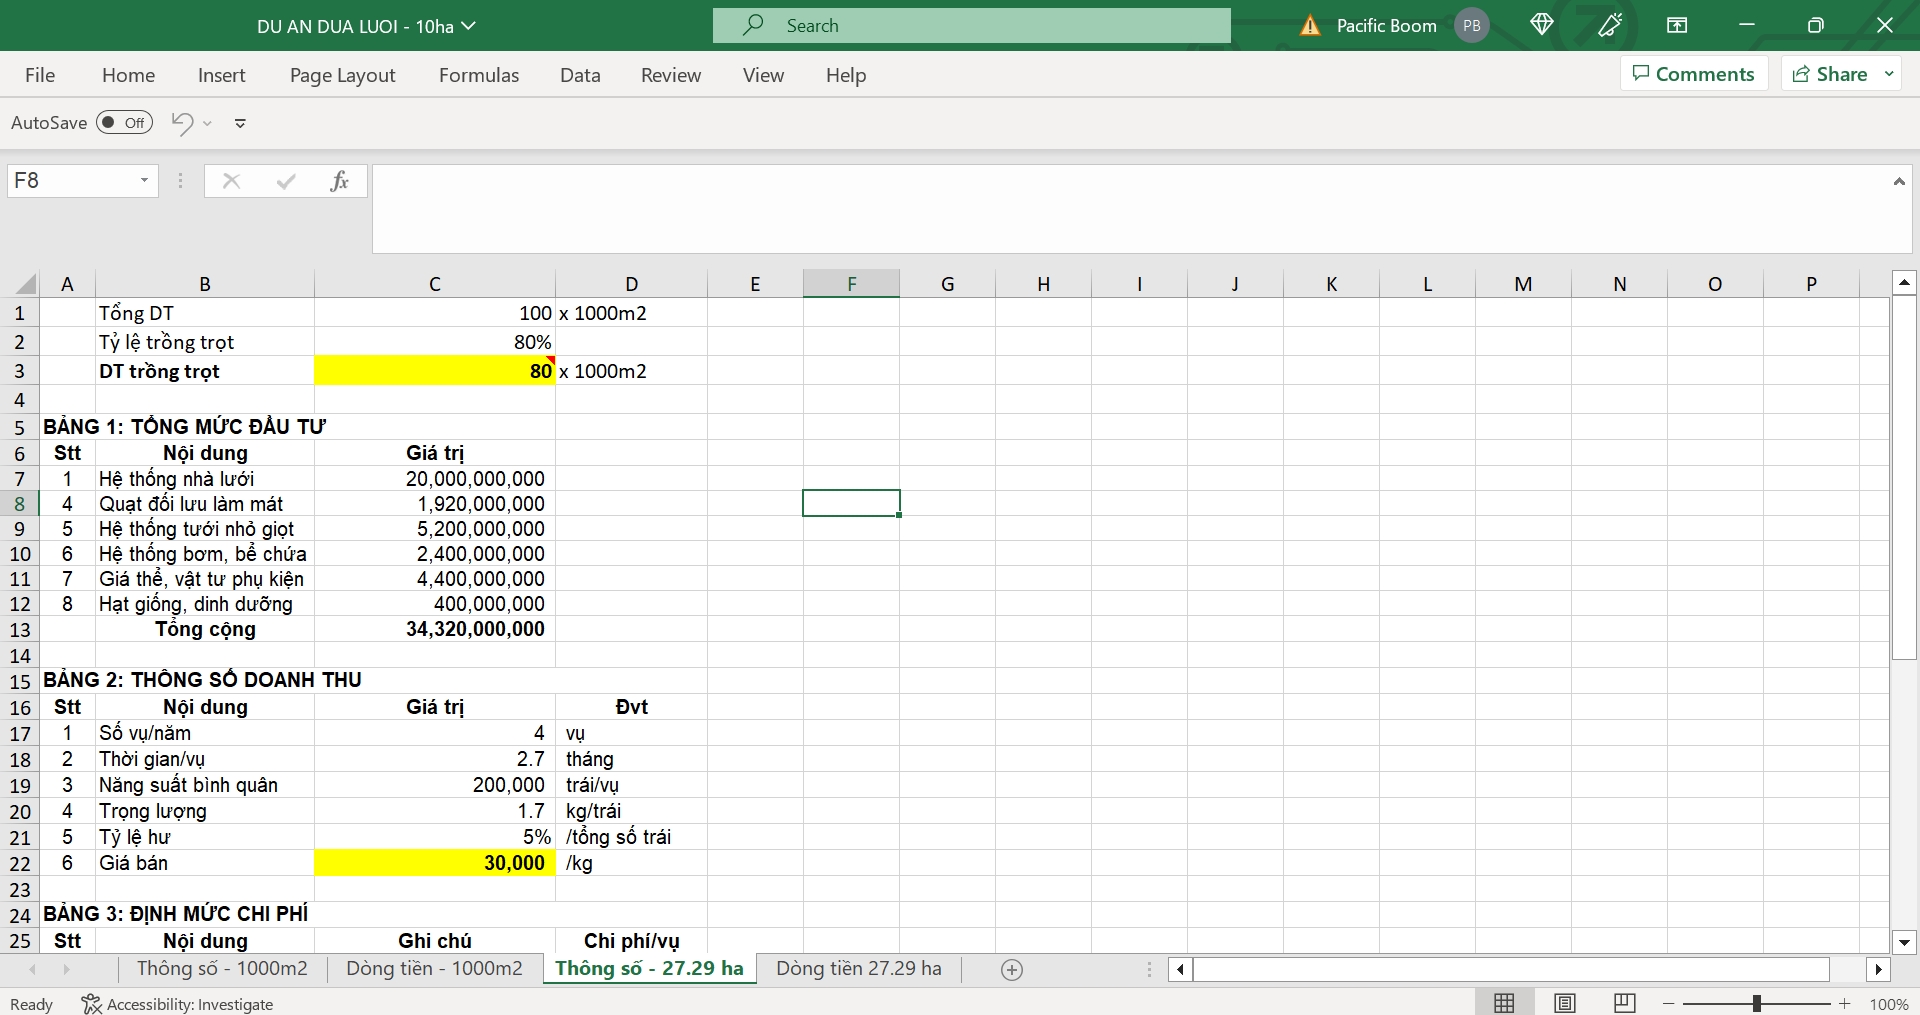1920x1015 pixels.
Task: Open the Share button dropdown arrow
Action: (1889, 74)
